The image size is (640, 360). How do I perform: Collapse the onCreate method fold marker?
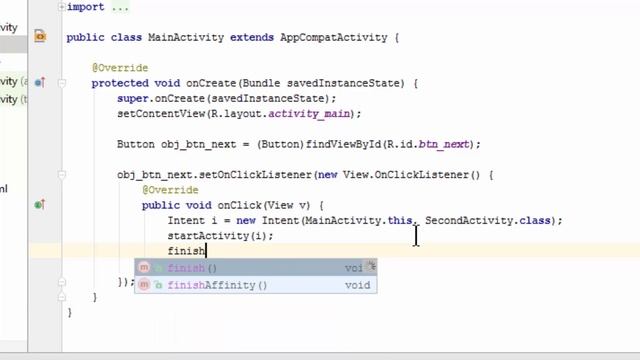(62, 83)
